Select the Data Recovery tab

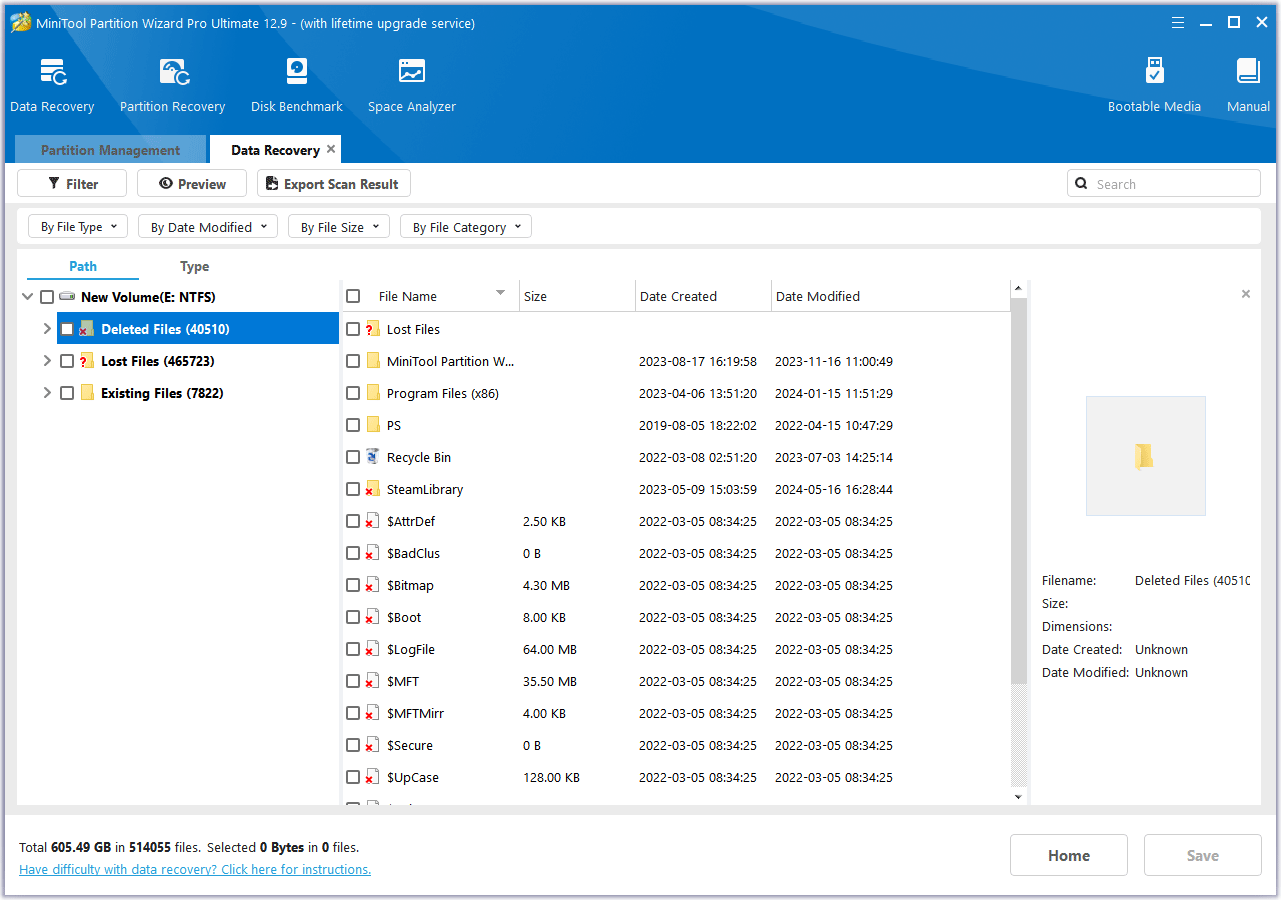[275, 150]
